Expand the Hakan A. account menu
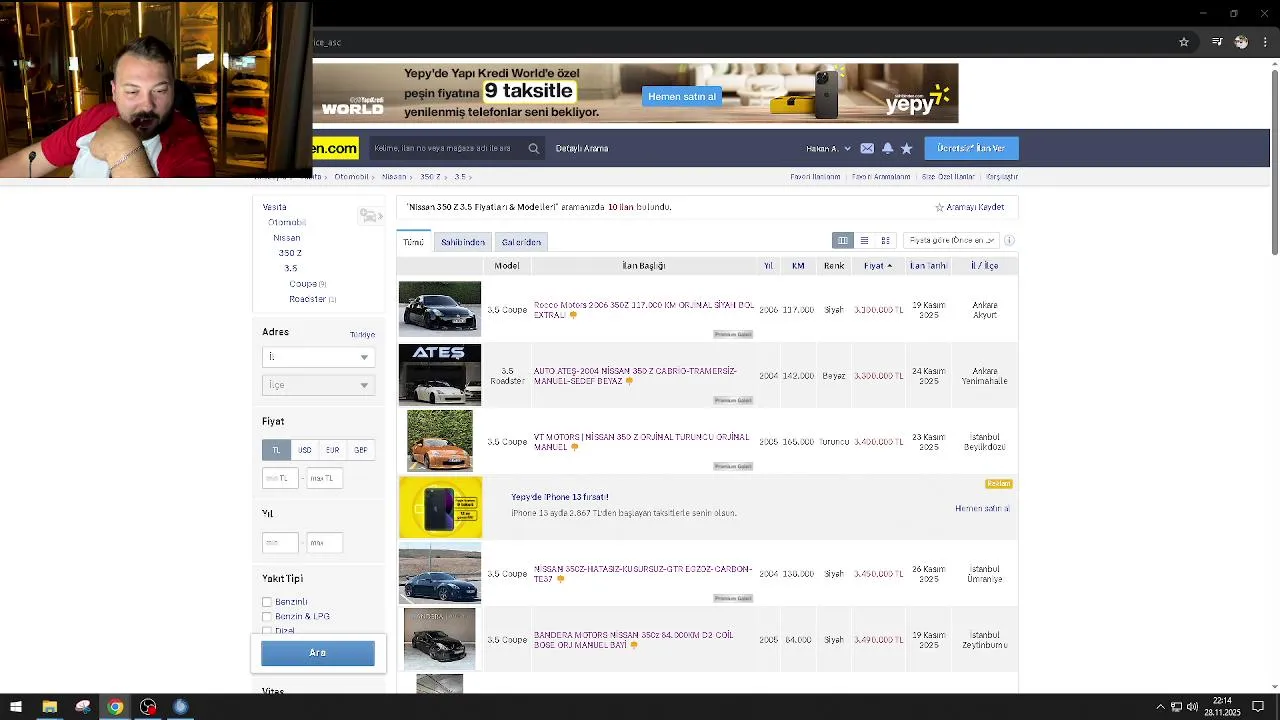 [x=828, y=148]
